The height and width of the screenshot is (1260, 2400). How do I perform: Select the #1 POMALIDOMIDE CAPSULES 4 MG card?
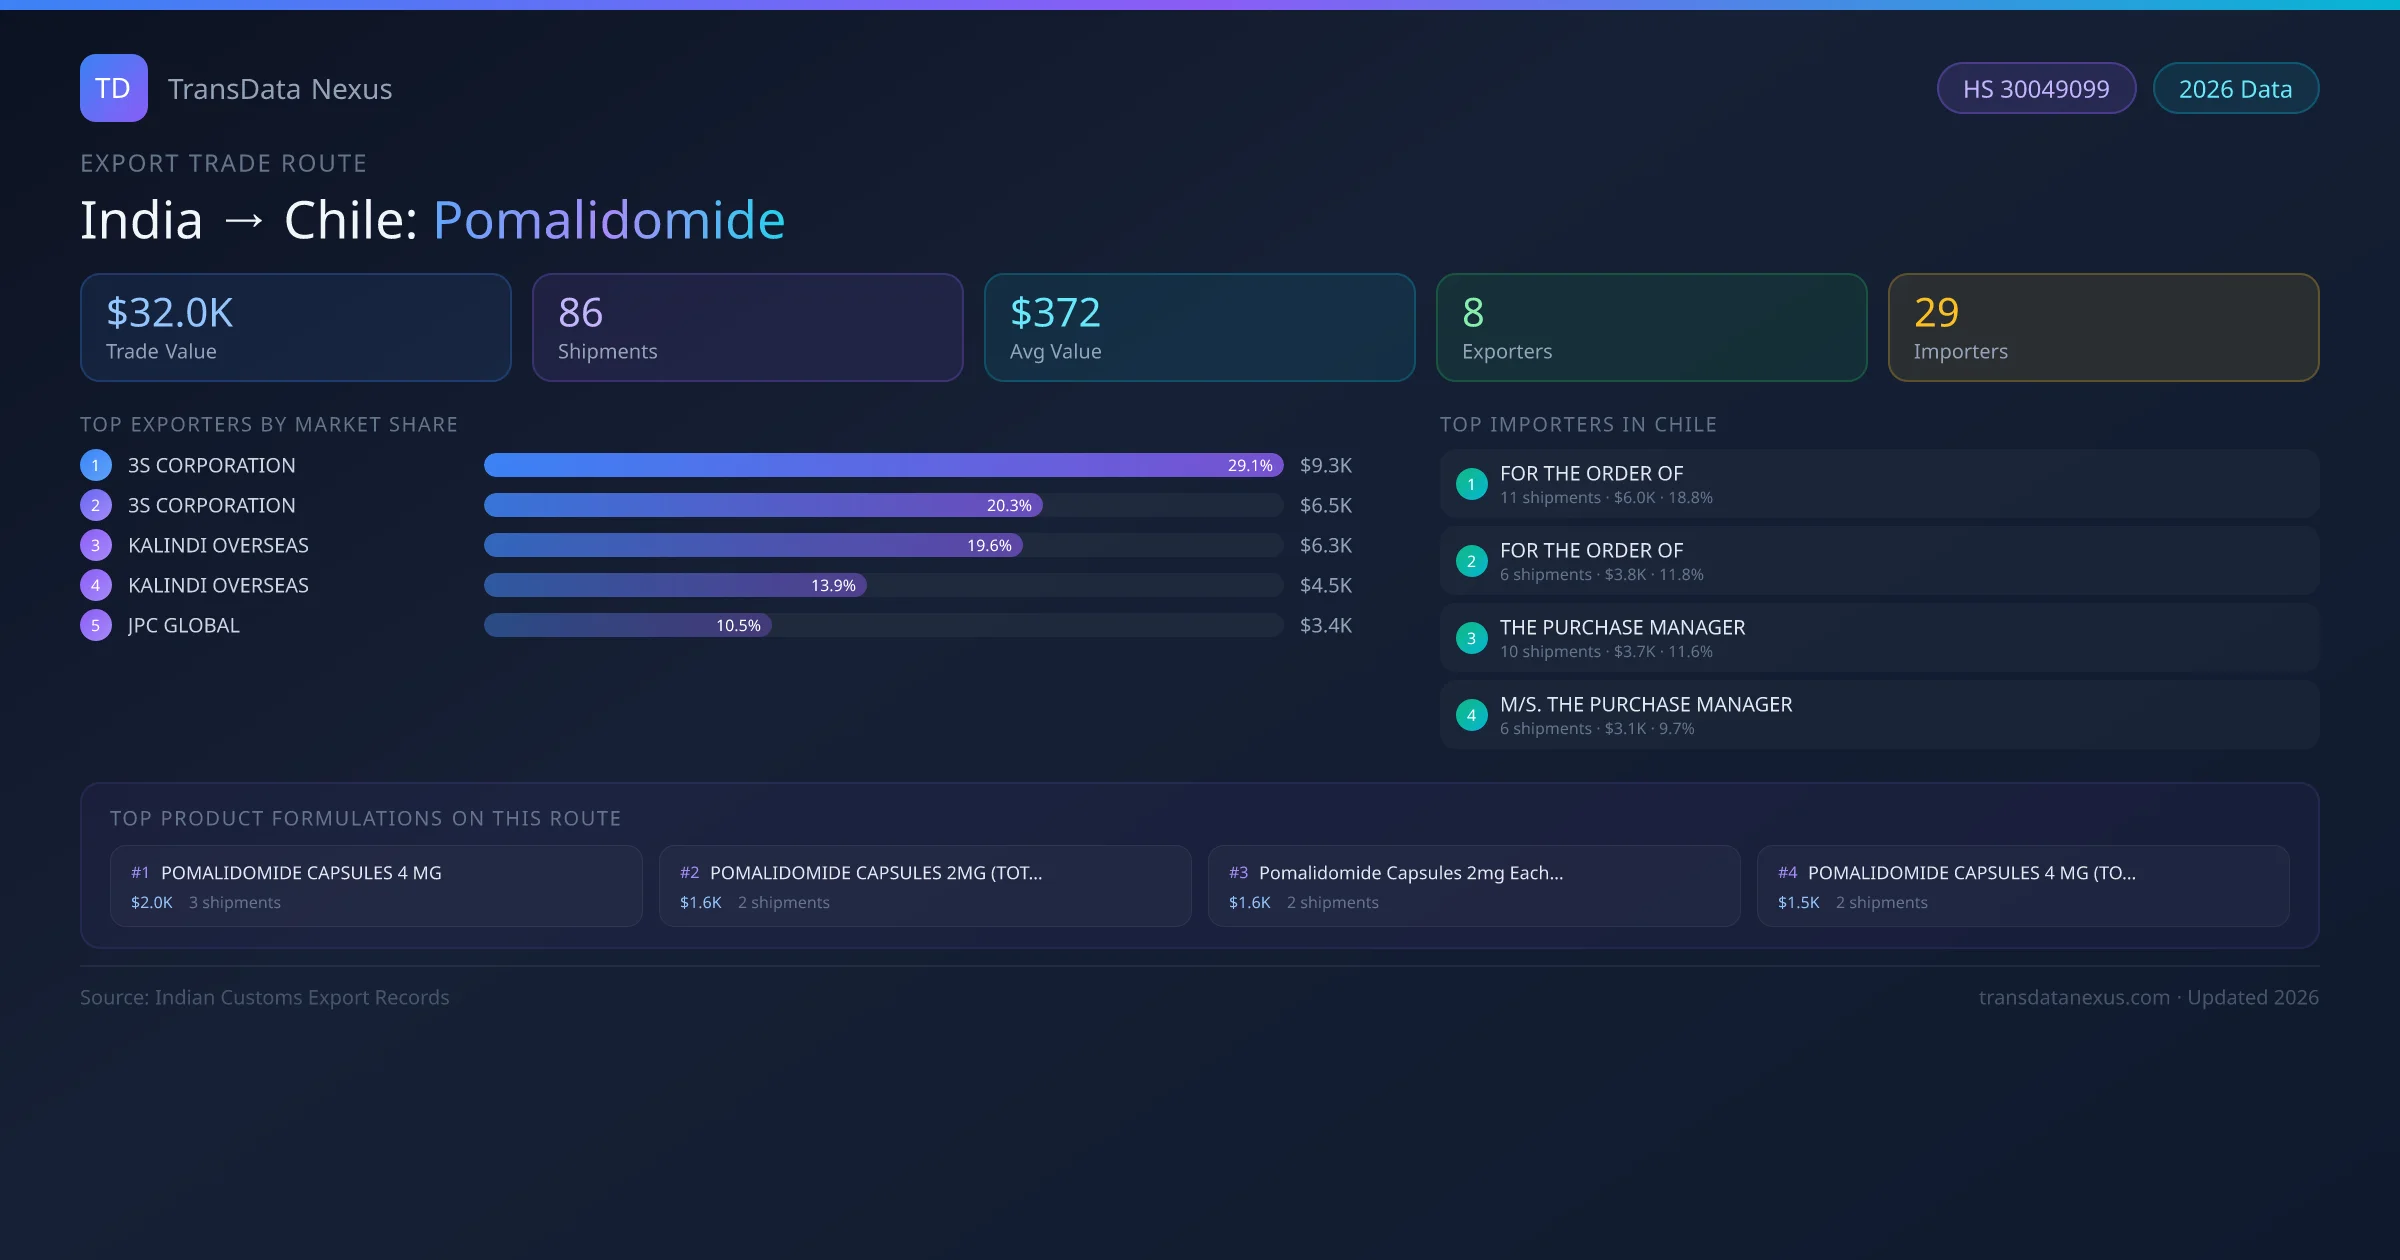[376, 886]
